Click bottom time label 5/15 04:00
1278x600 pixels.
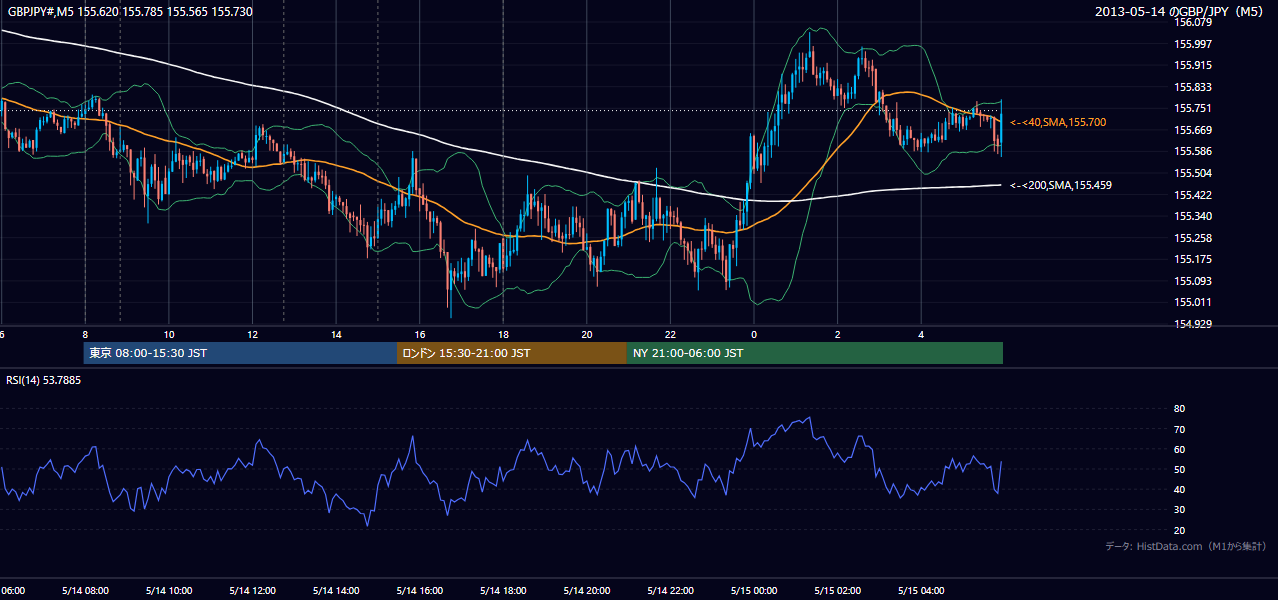(921, 590)
